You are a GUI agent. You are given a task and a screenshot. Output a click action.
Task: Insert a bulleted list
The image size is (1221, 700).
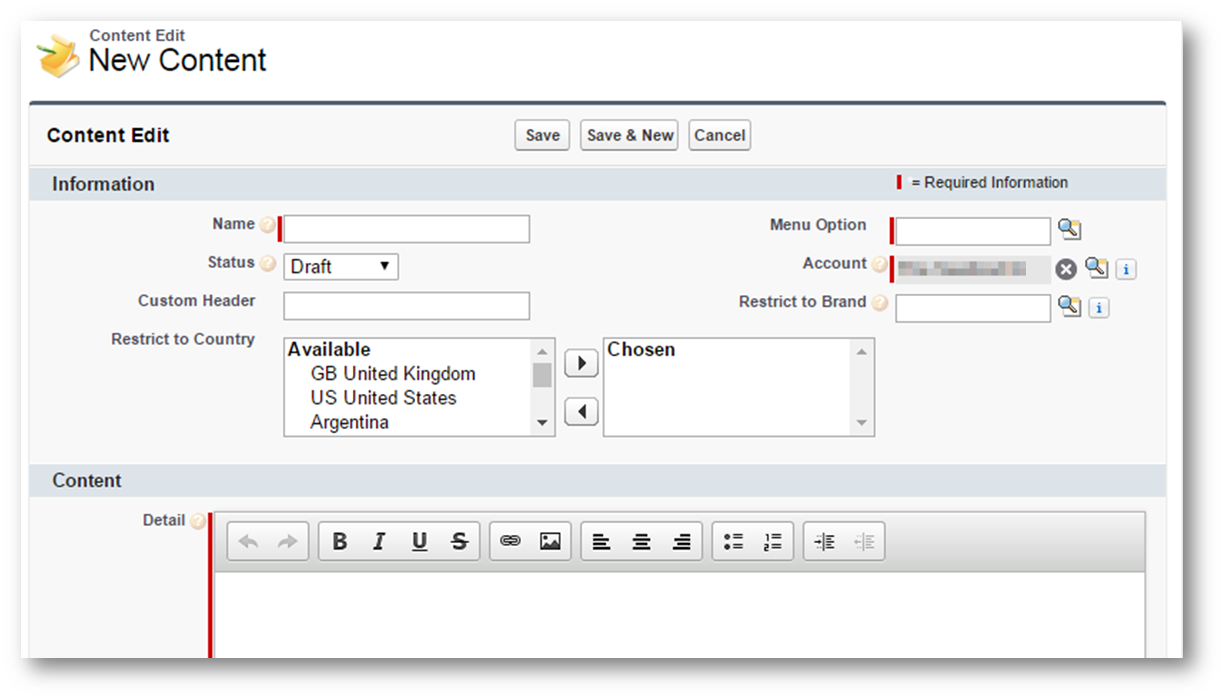click(x=733, y=542)
